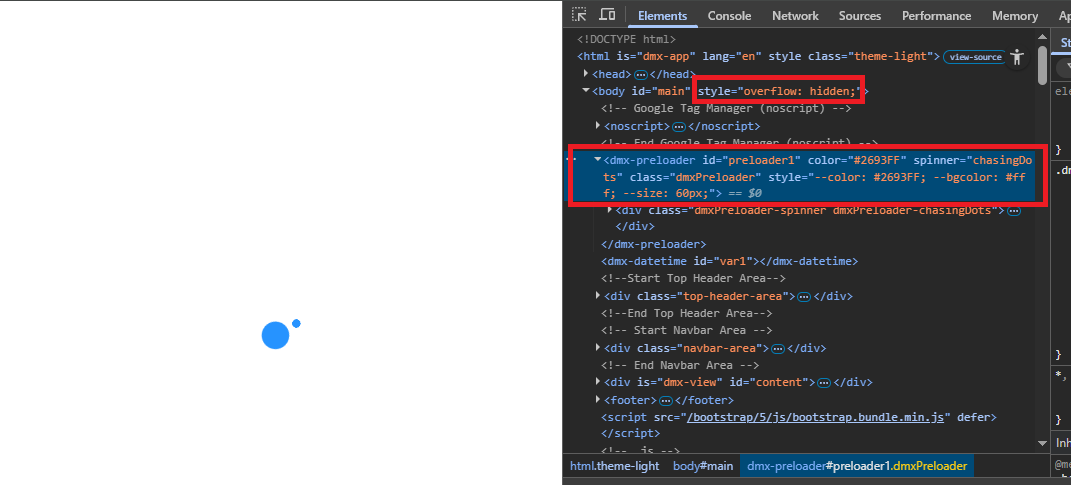The height and width of the screenshot is (485, 1071).
Task: Click ellipsis badge in footer element
Action: pos(667,400)
